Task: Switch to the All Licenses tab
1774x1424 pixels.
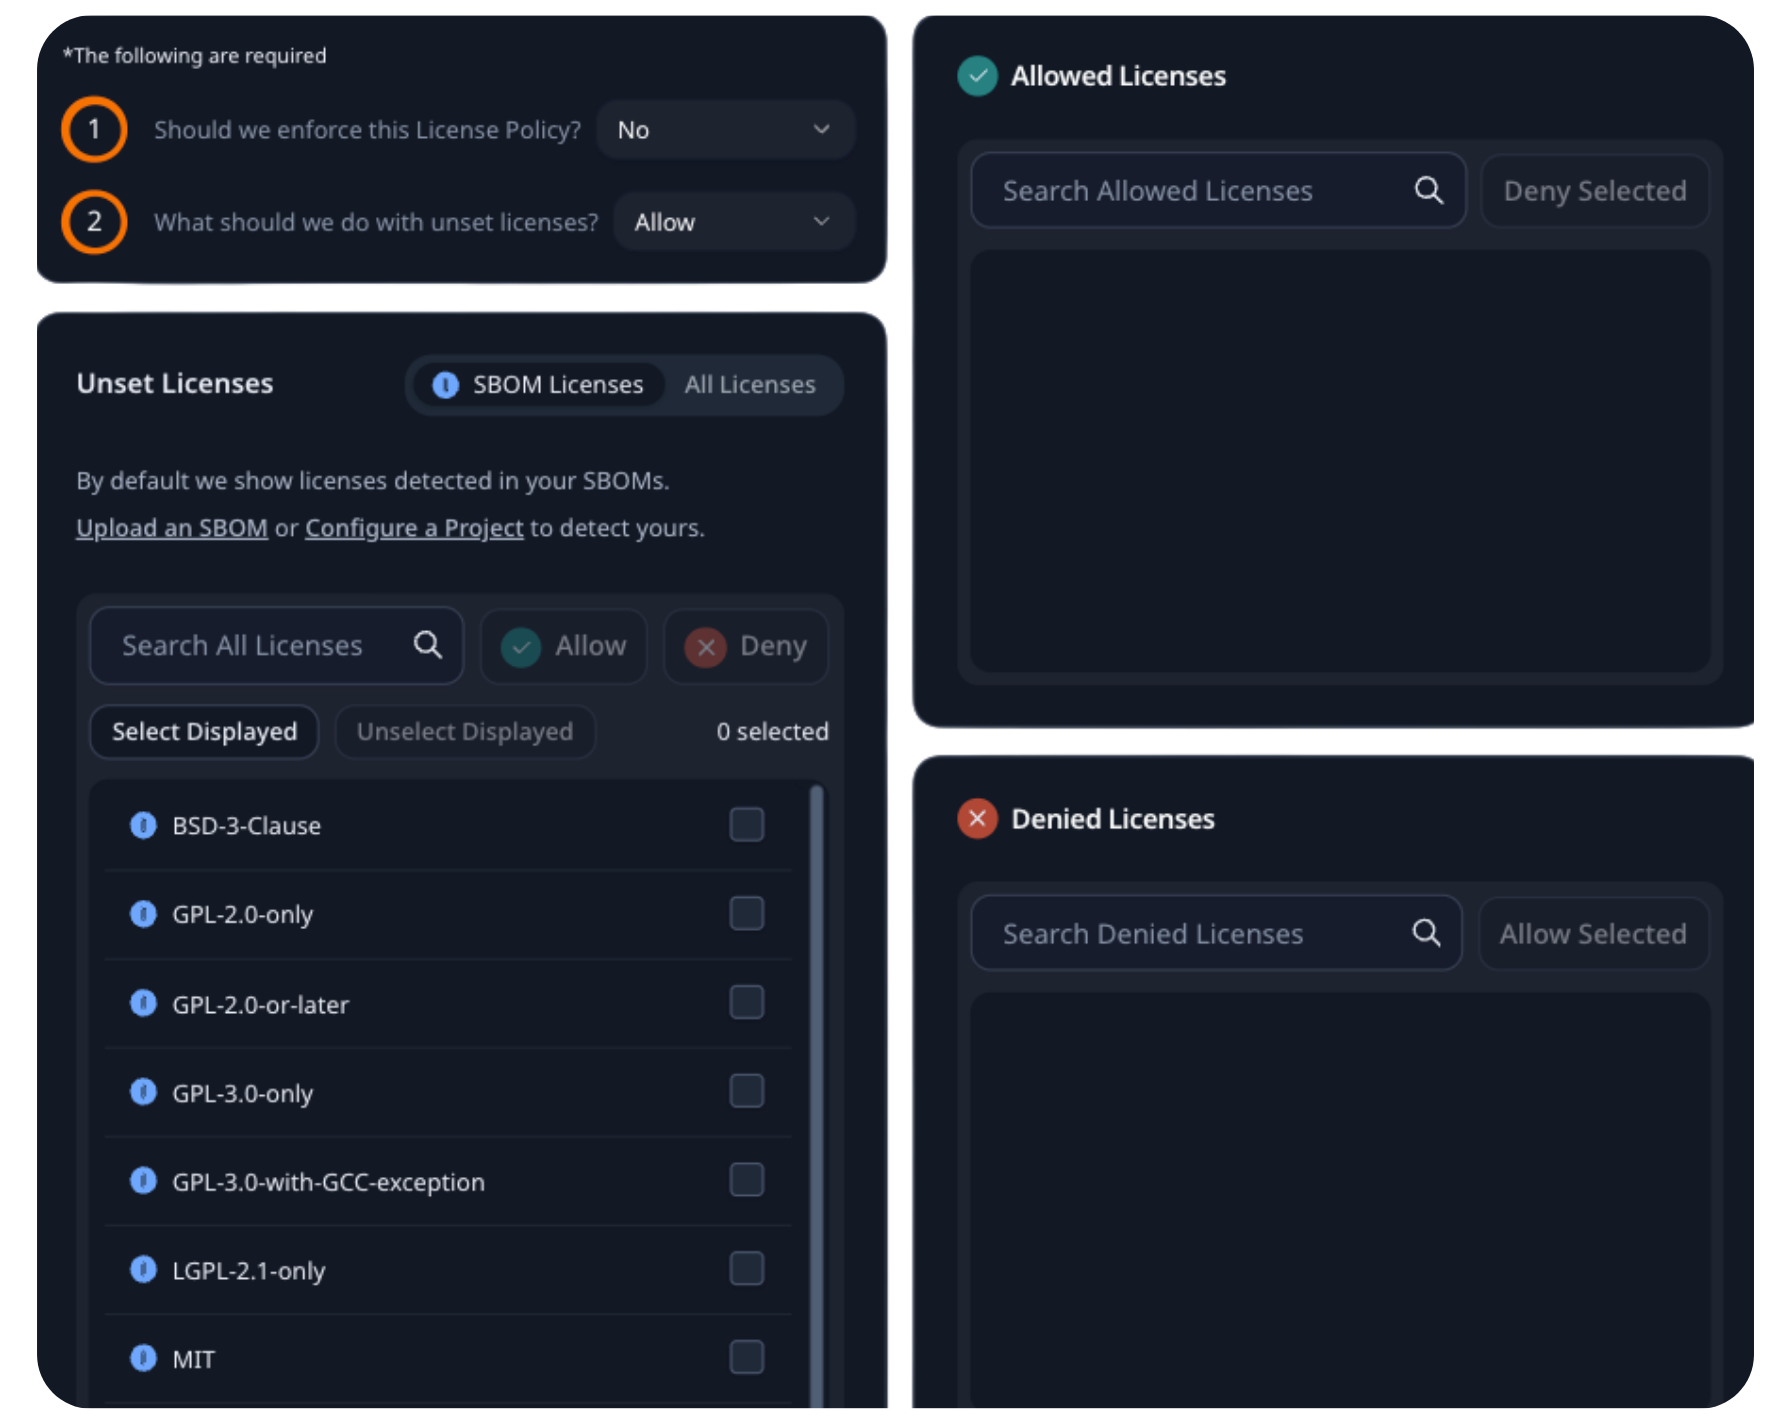Action: 750,384
